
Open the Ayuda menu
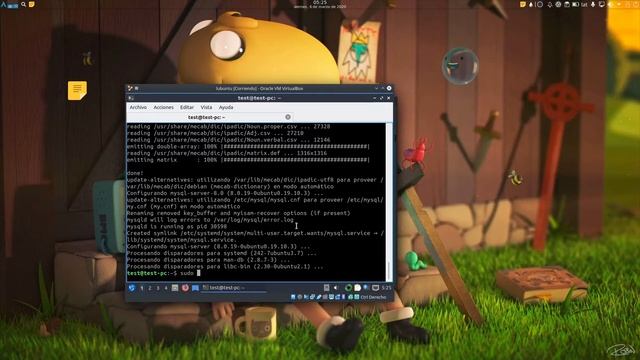pyautogui.click(x=226, y=107)
